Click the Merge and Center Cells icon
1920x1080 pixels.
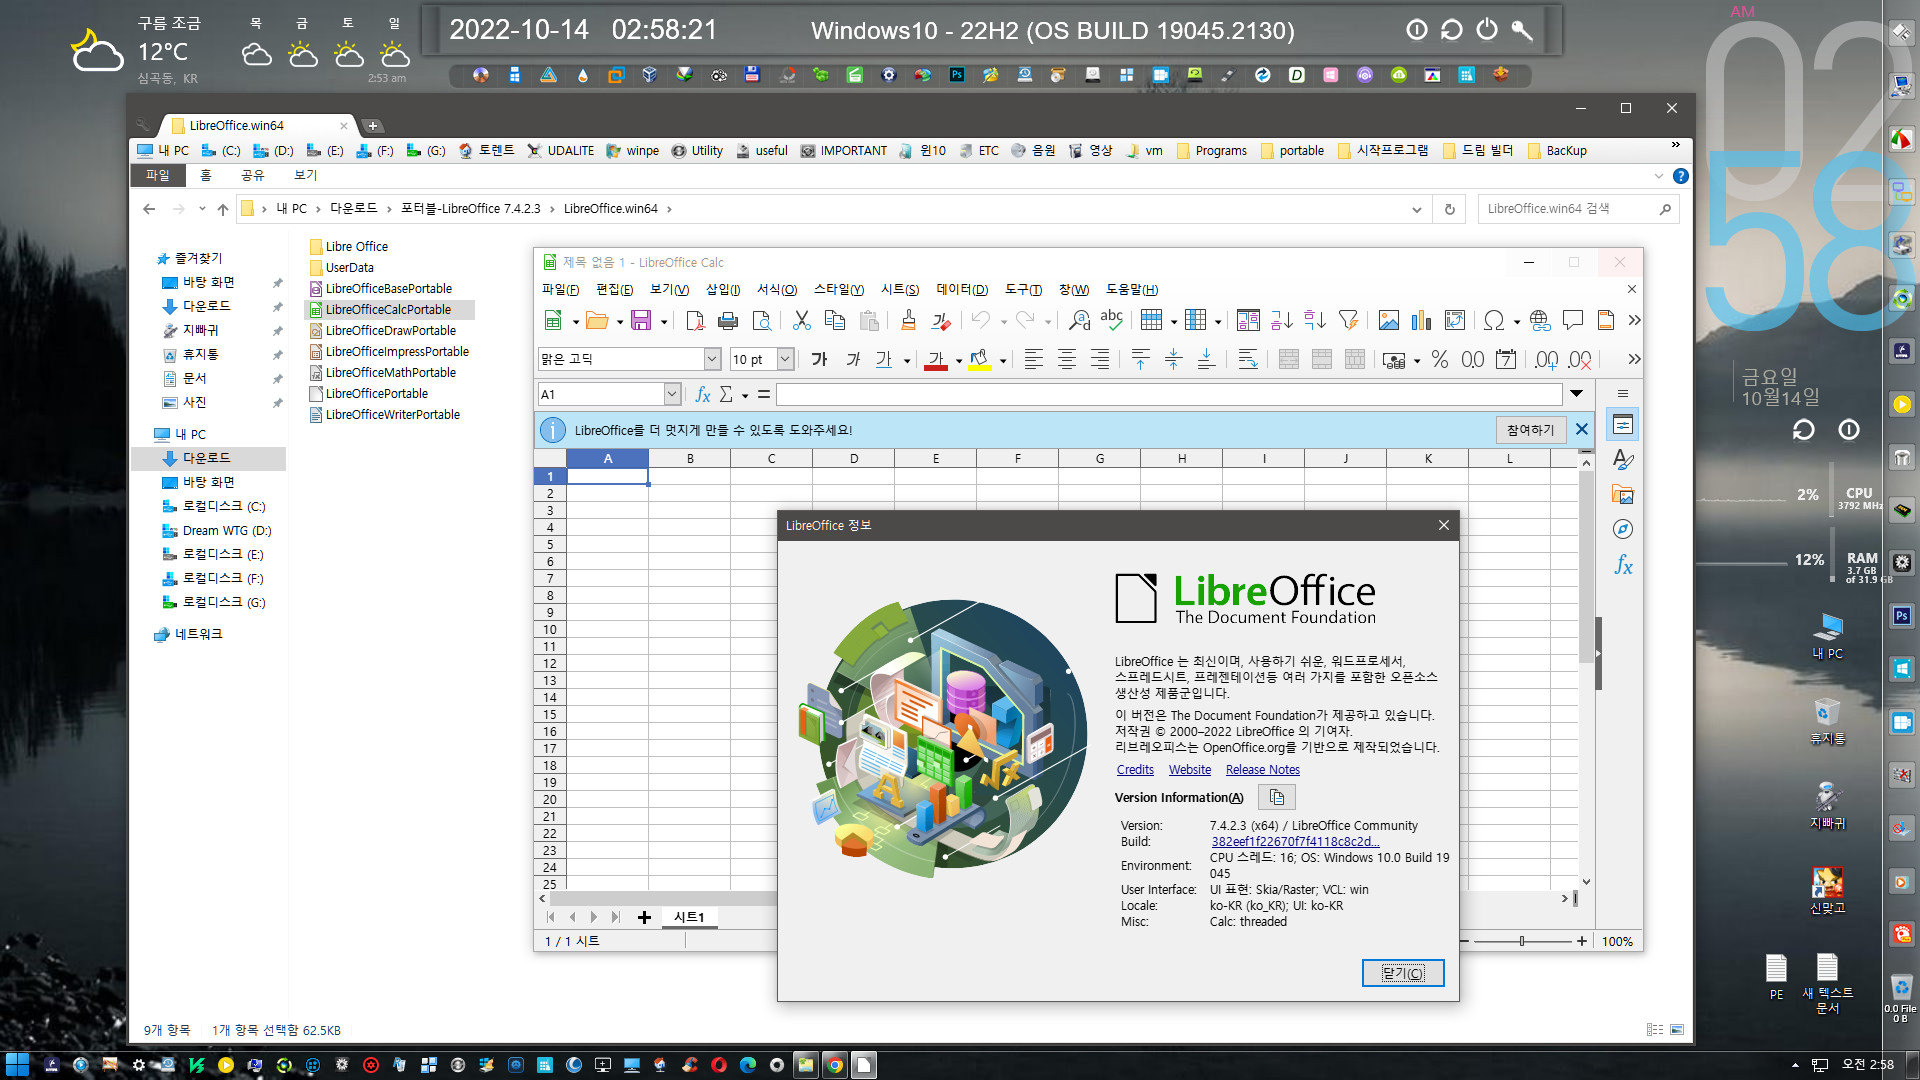[1289, 359]
